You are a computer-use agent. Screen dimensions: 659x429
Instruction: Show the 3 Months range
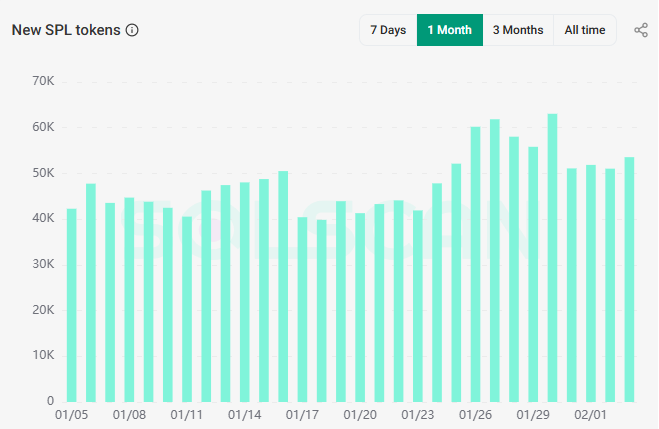click(x=517, y=30)
